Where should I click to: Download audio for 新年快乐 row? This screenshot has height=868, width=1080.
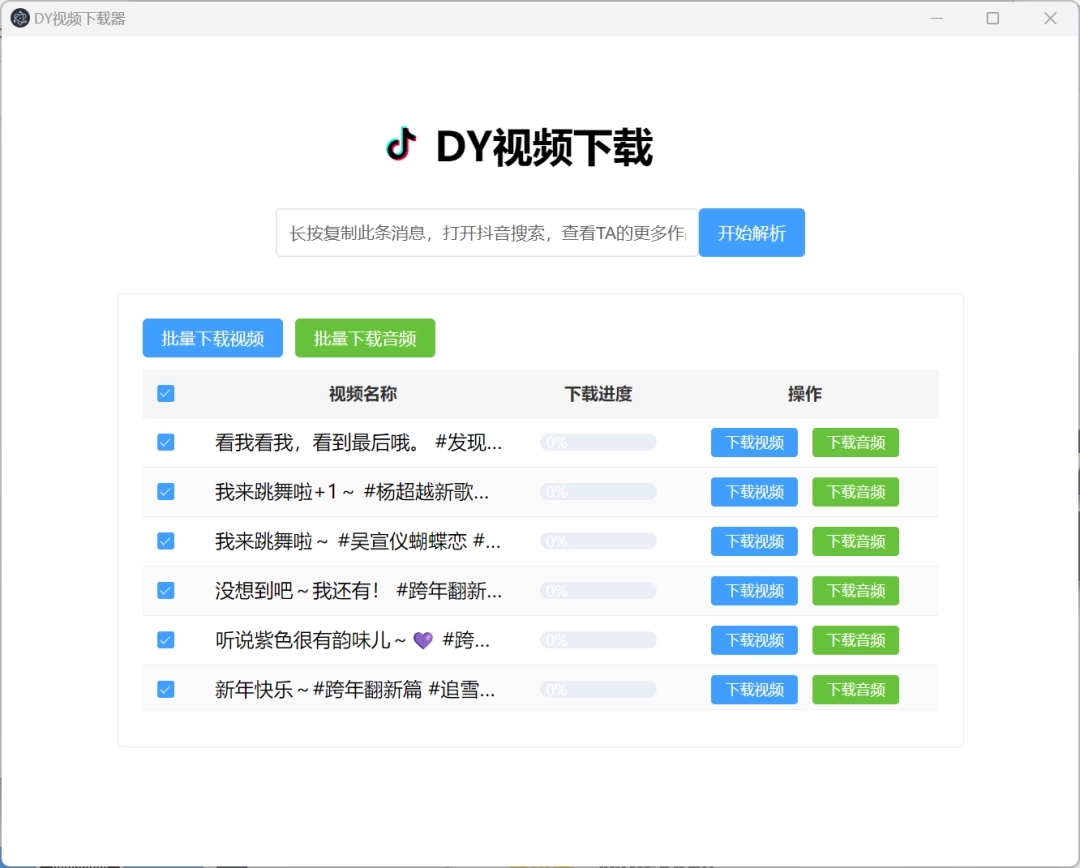(855, 690)
